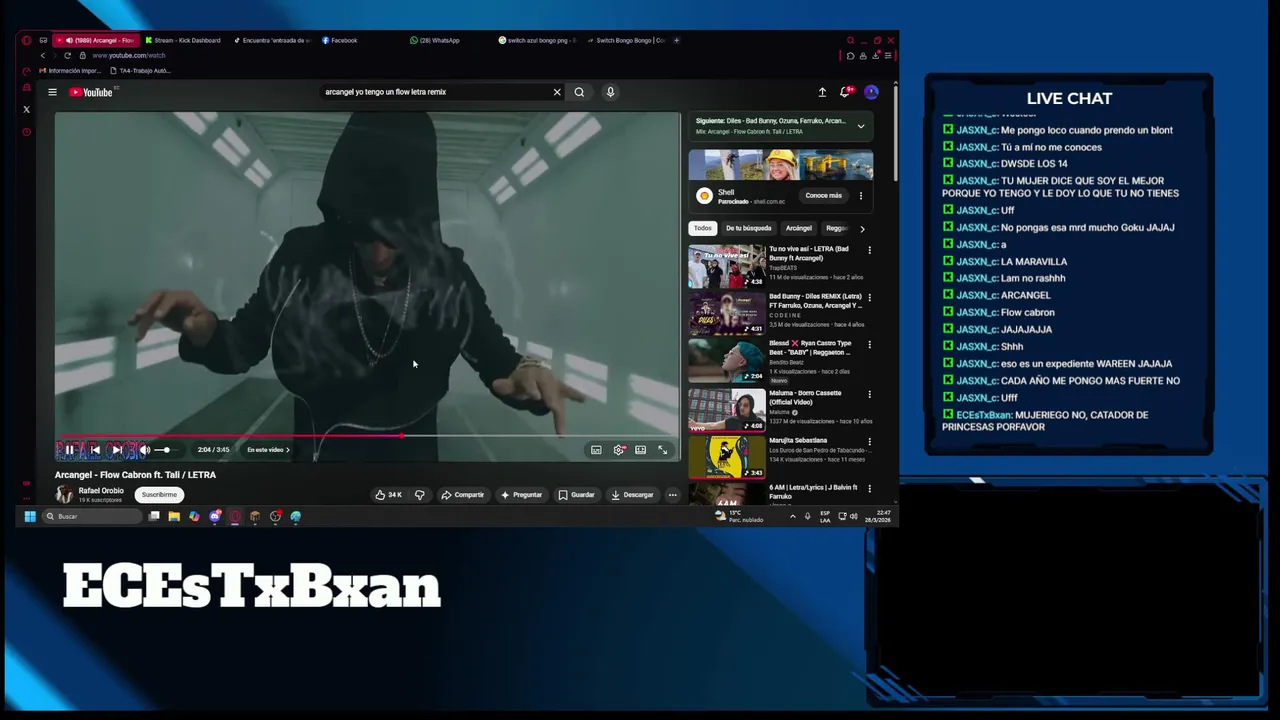
Task: Click the Guardar save button
Action: (577, 495)
